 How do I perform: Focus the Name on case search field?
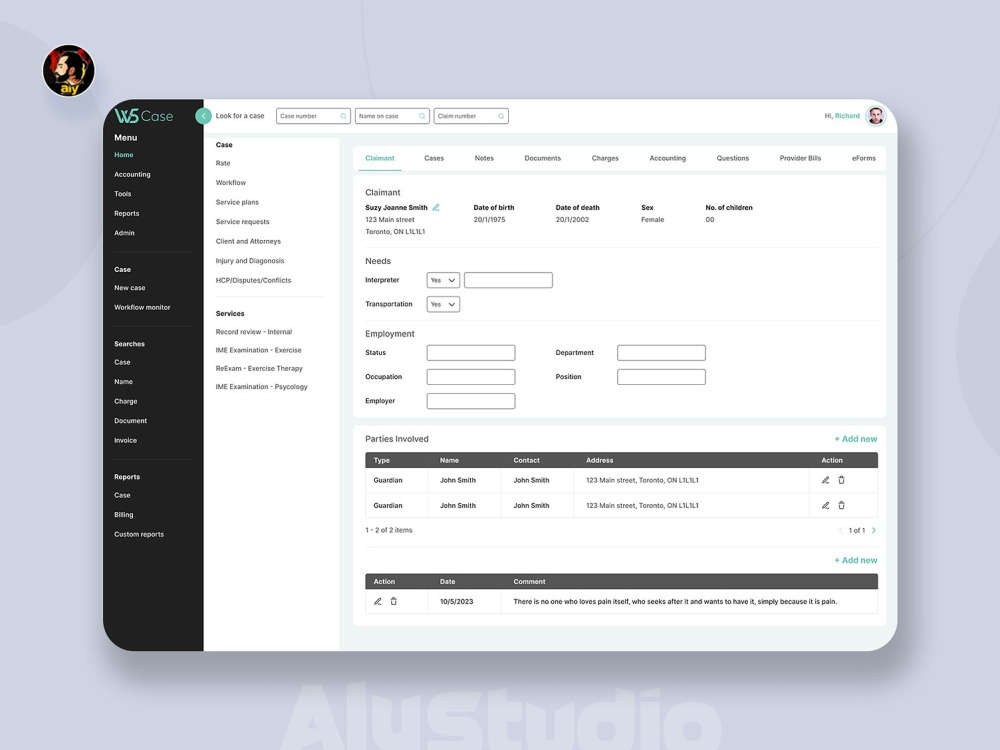coord(392,116)
